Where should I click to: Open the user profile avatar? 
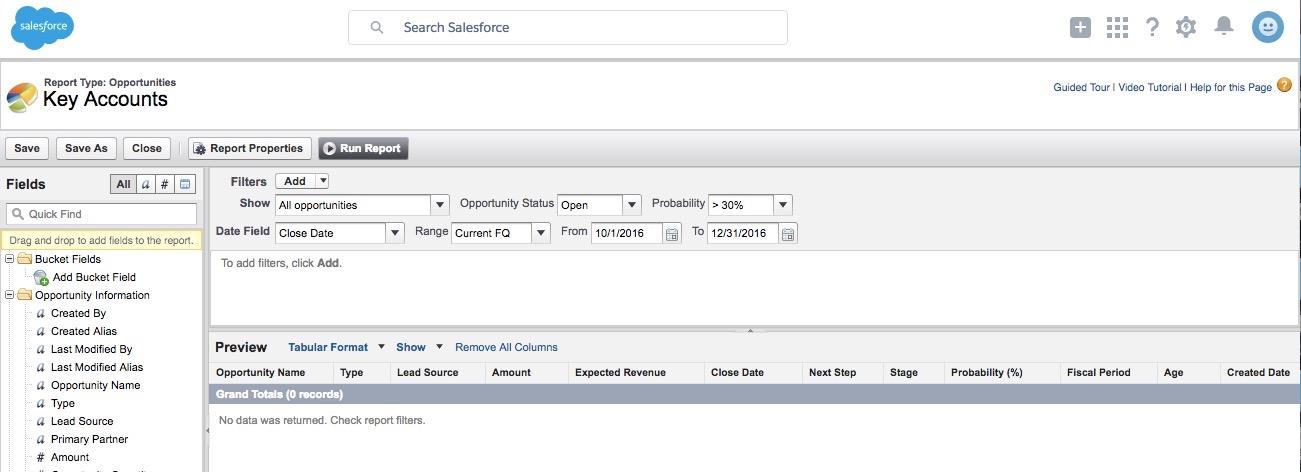coord(1268,27)
